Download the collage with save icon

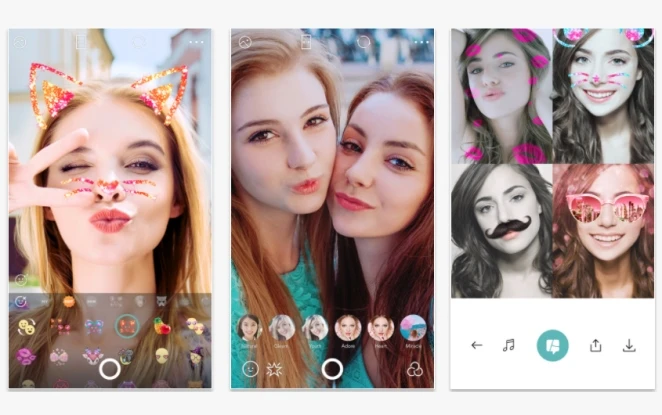(x=629, y=345)
